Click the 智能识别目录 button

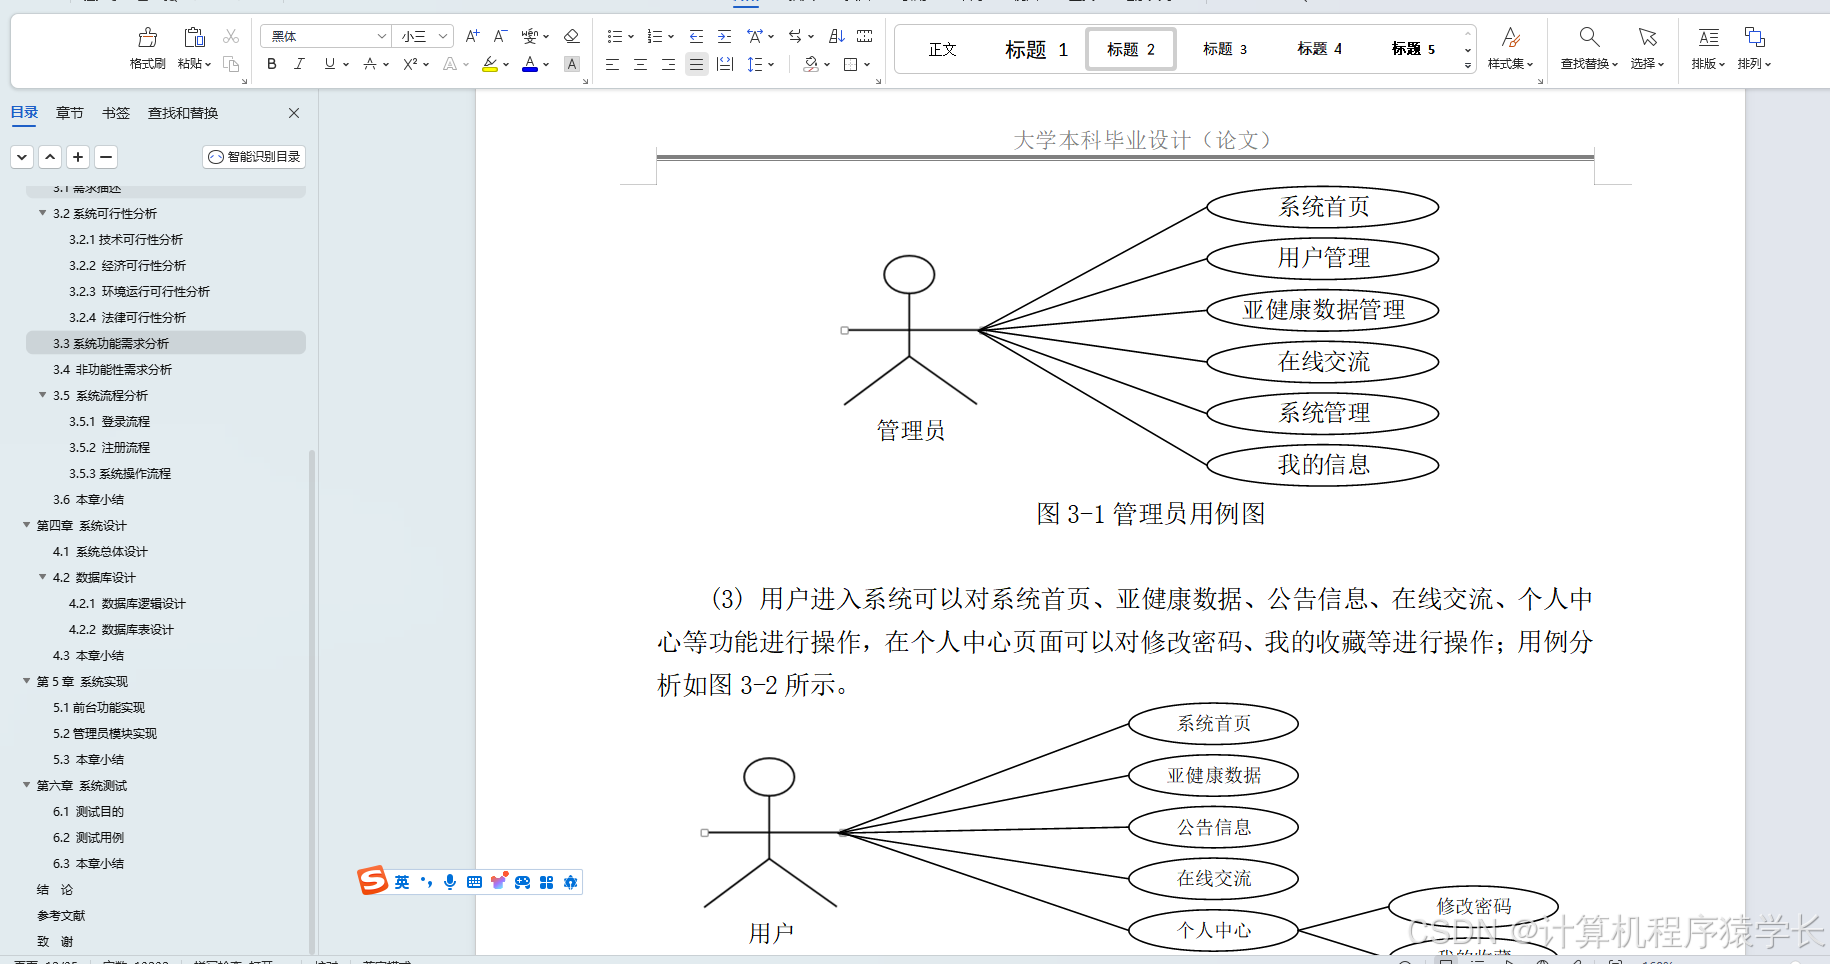tap(254, 157)
